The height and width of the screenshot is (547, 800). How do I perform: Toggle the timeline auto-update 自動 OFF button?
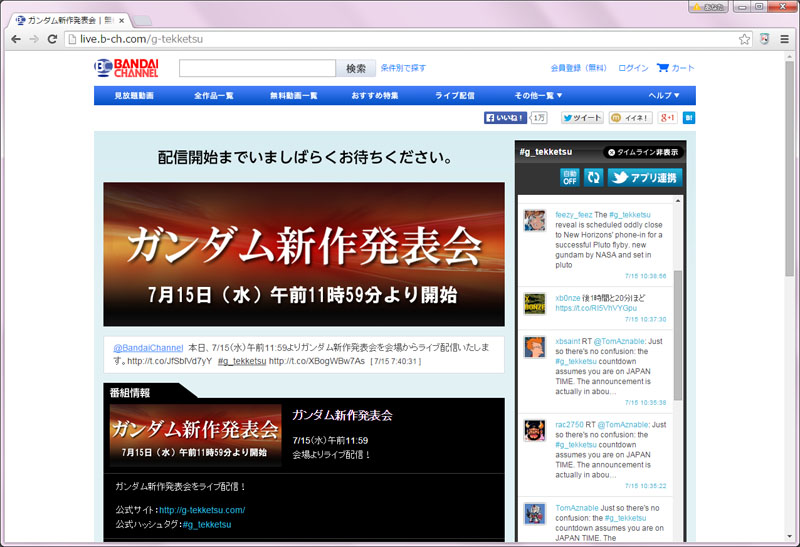(x=569, y=178)
